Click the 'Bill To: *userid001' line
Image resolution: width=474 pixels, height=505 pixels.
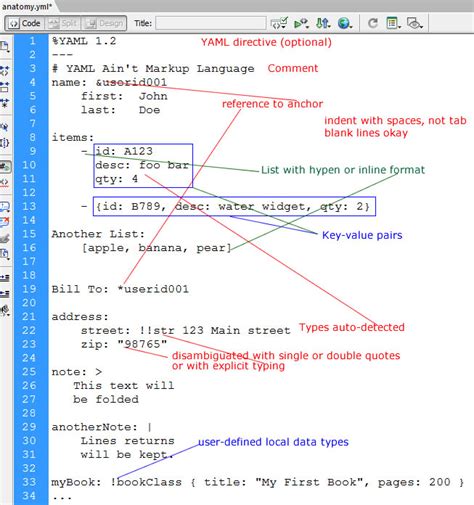coord(120,289)
